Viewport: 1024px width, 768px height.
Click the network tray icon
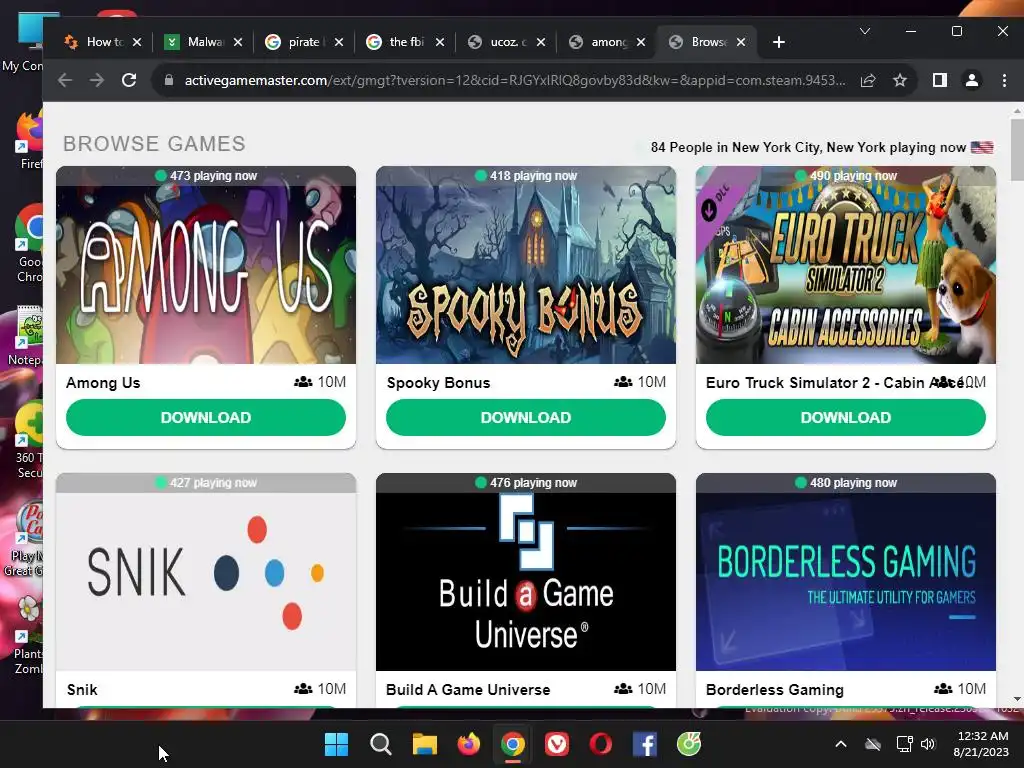pyautogui.click(x=904, y=744)
